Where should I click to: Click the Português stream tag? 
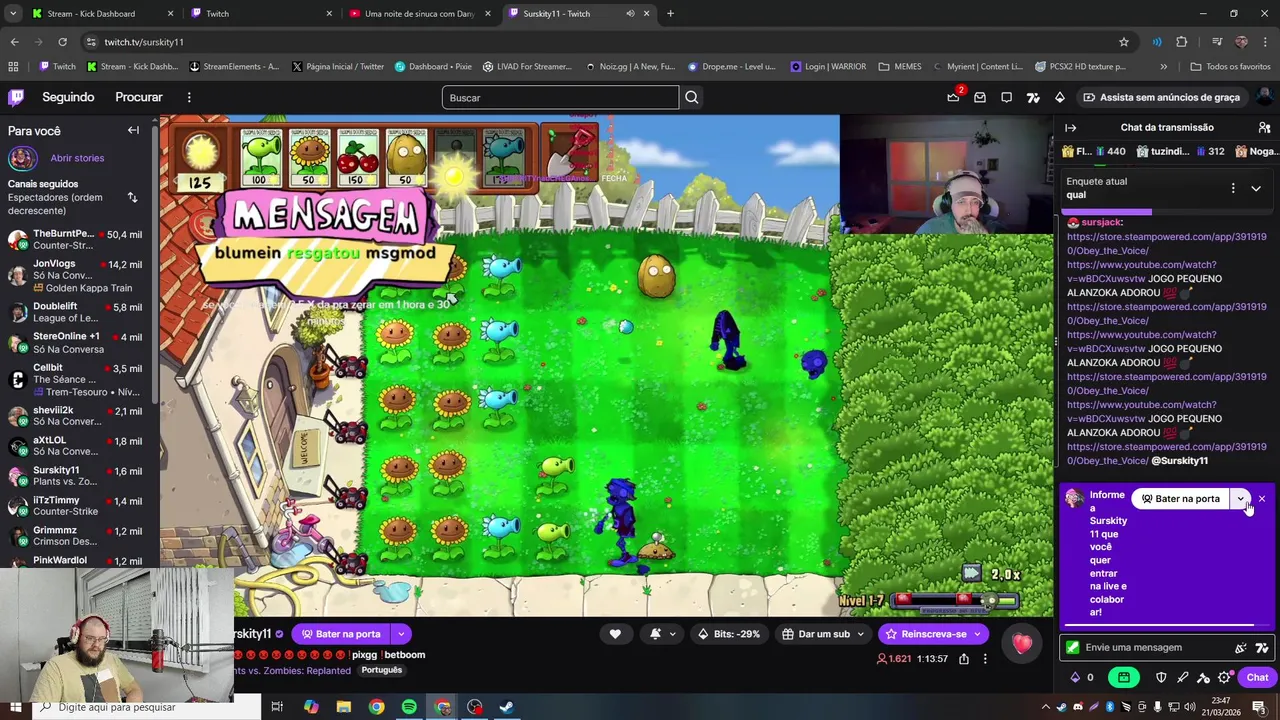[382, 670]
